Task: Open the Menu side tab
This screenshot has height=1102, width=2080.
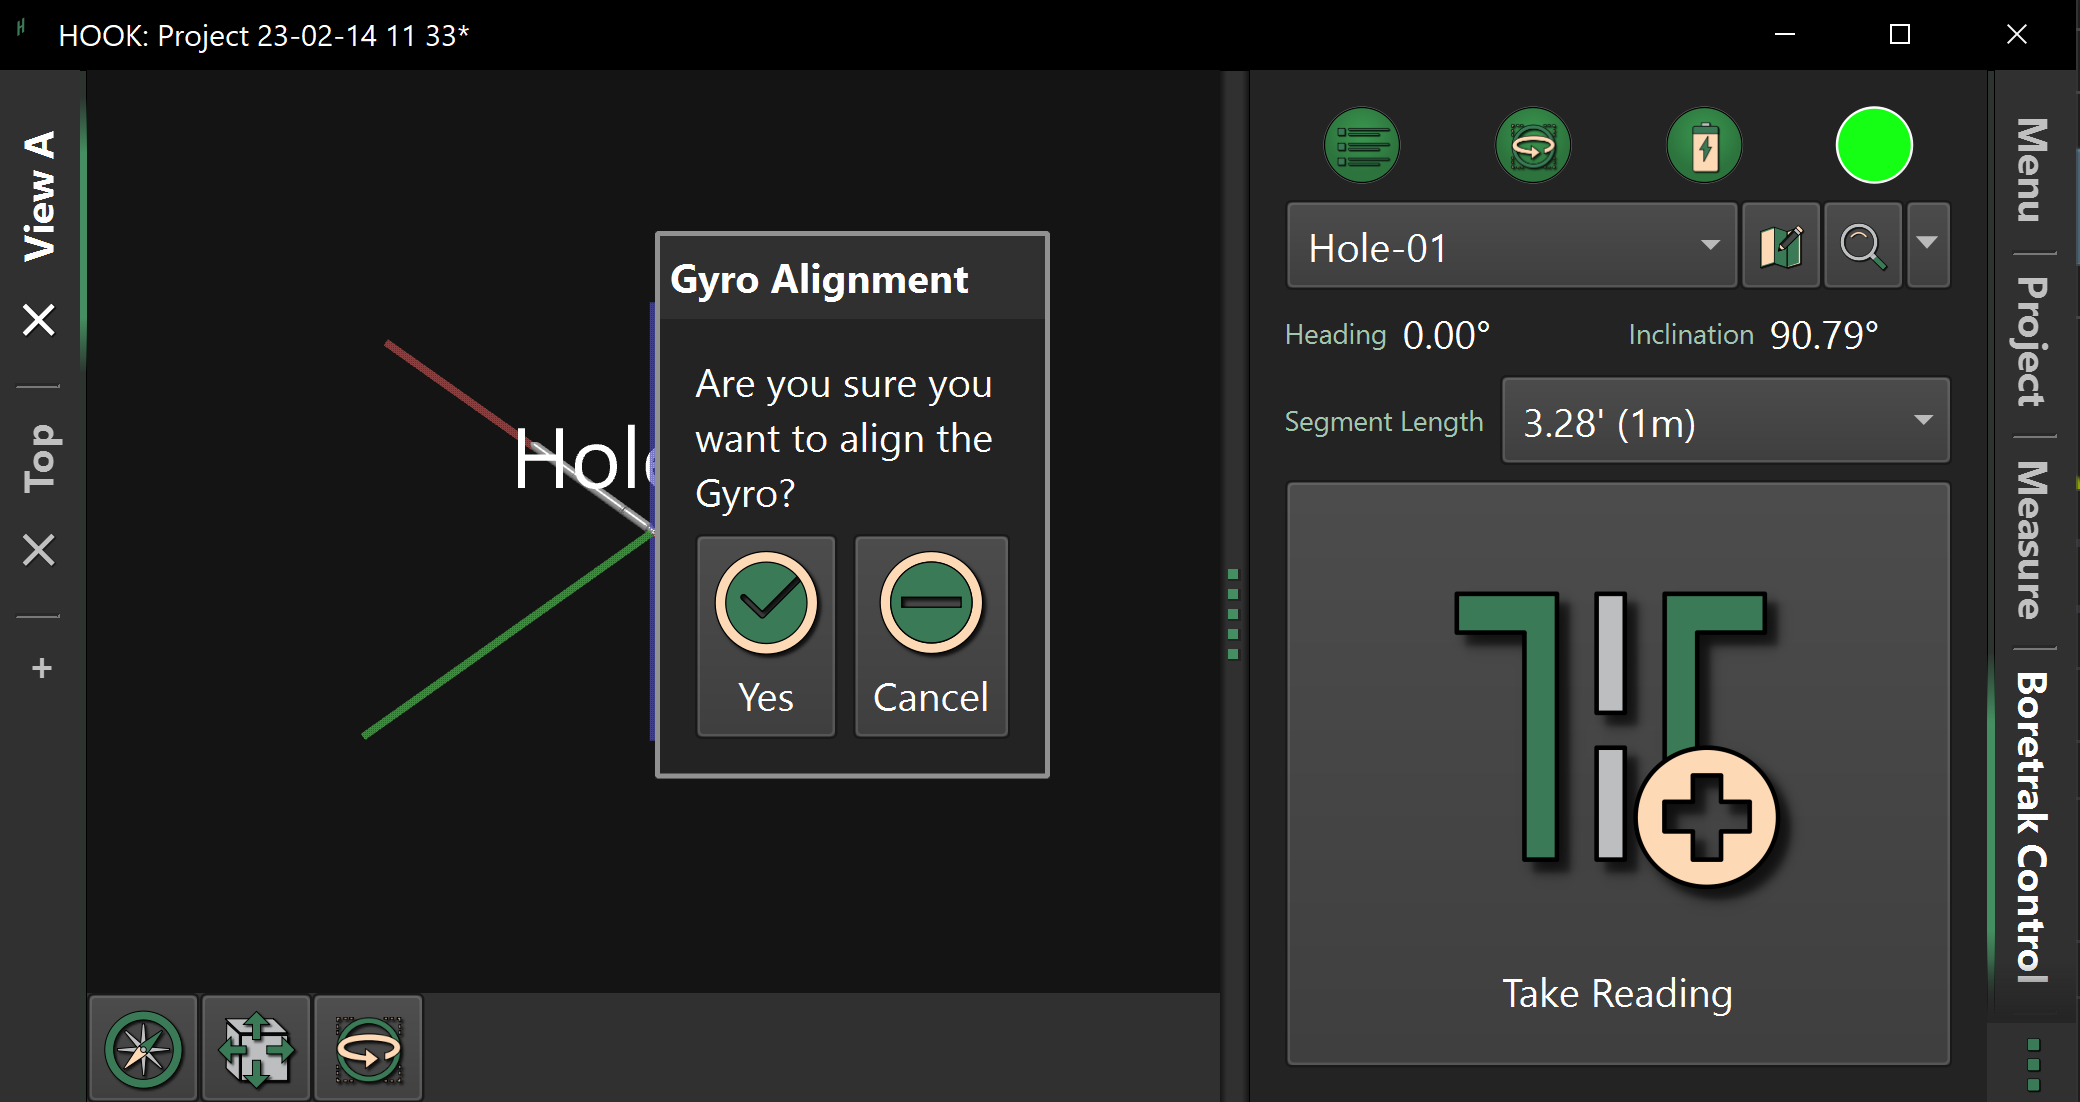Action: point(2032,168)
